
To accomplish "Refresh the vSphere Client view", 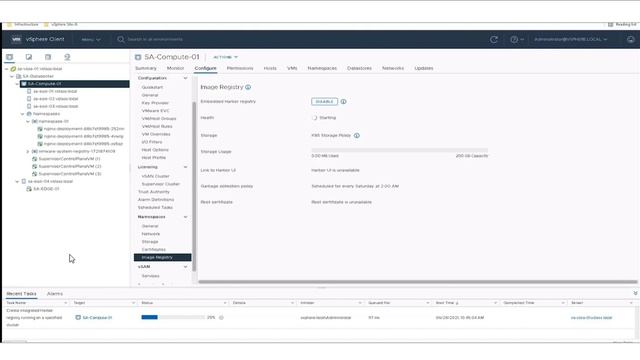I will tap(494, 40).
